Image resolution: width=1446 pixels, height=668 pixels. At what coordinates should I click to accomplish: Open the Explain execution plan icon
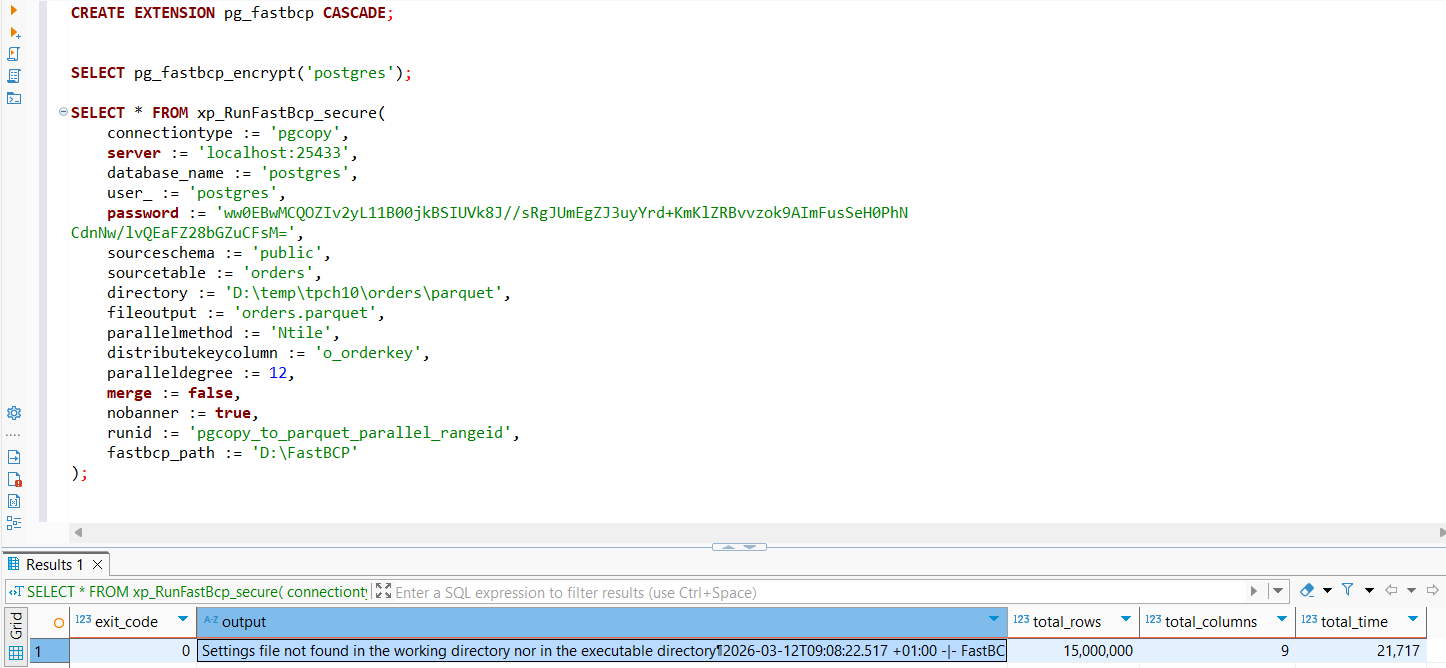pyautogui.click(x=14, y=75)
